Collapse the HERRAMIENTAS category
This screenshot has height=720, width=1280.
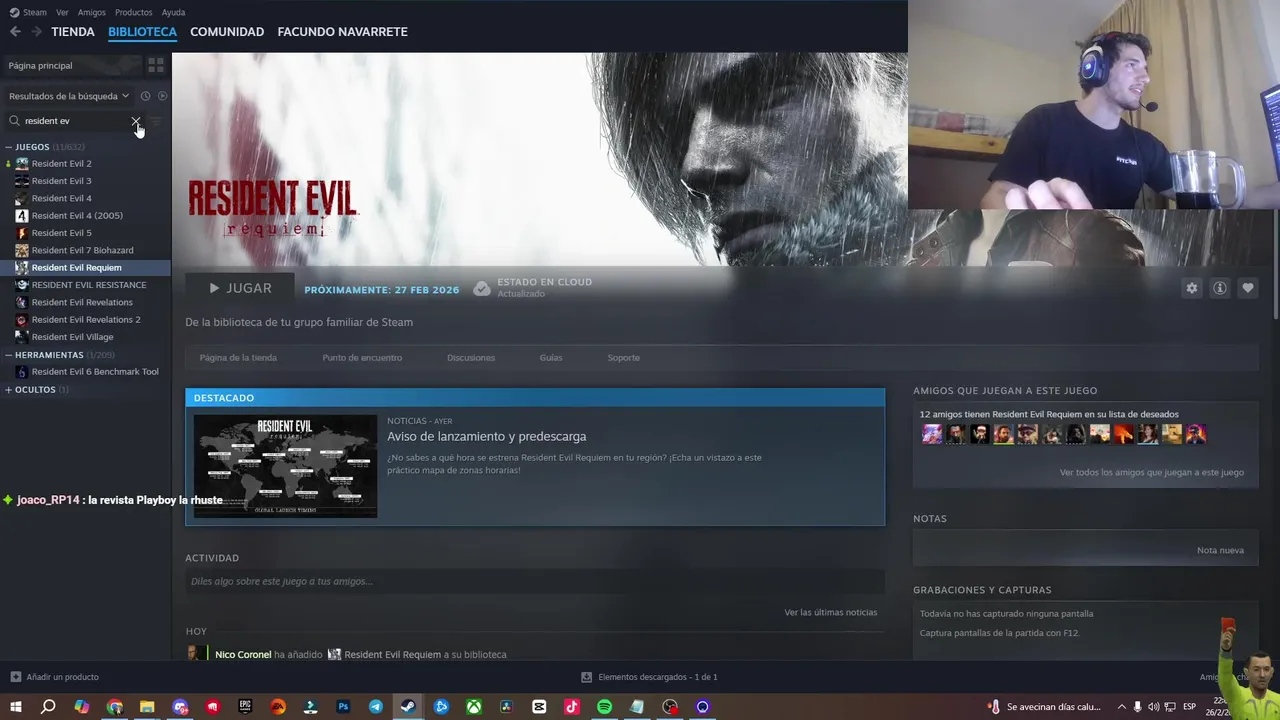coord(8,355)
